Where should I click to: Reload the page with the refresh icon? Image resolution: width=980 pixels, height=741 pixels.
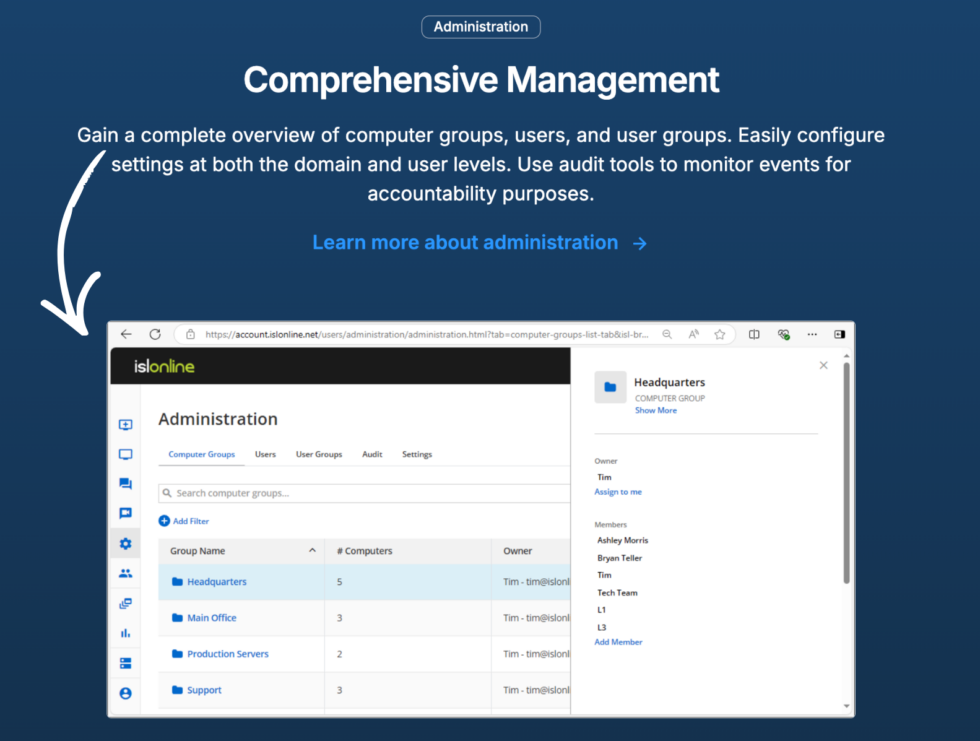point(155,334)
